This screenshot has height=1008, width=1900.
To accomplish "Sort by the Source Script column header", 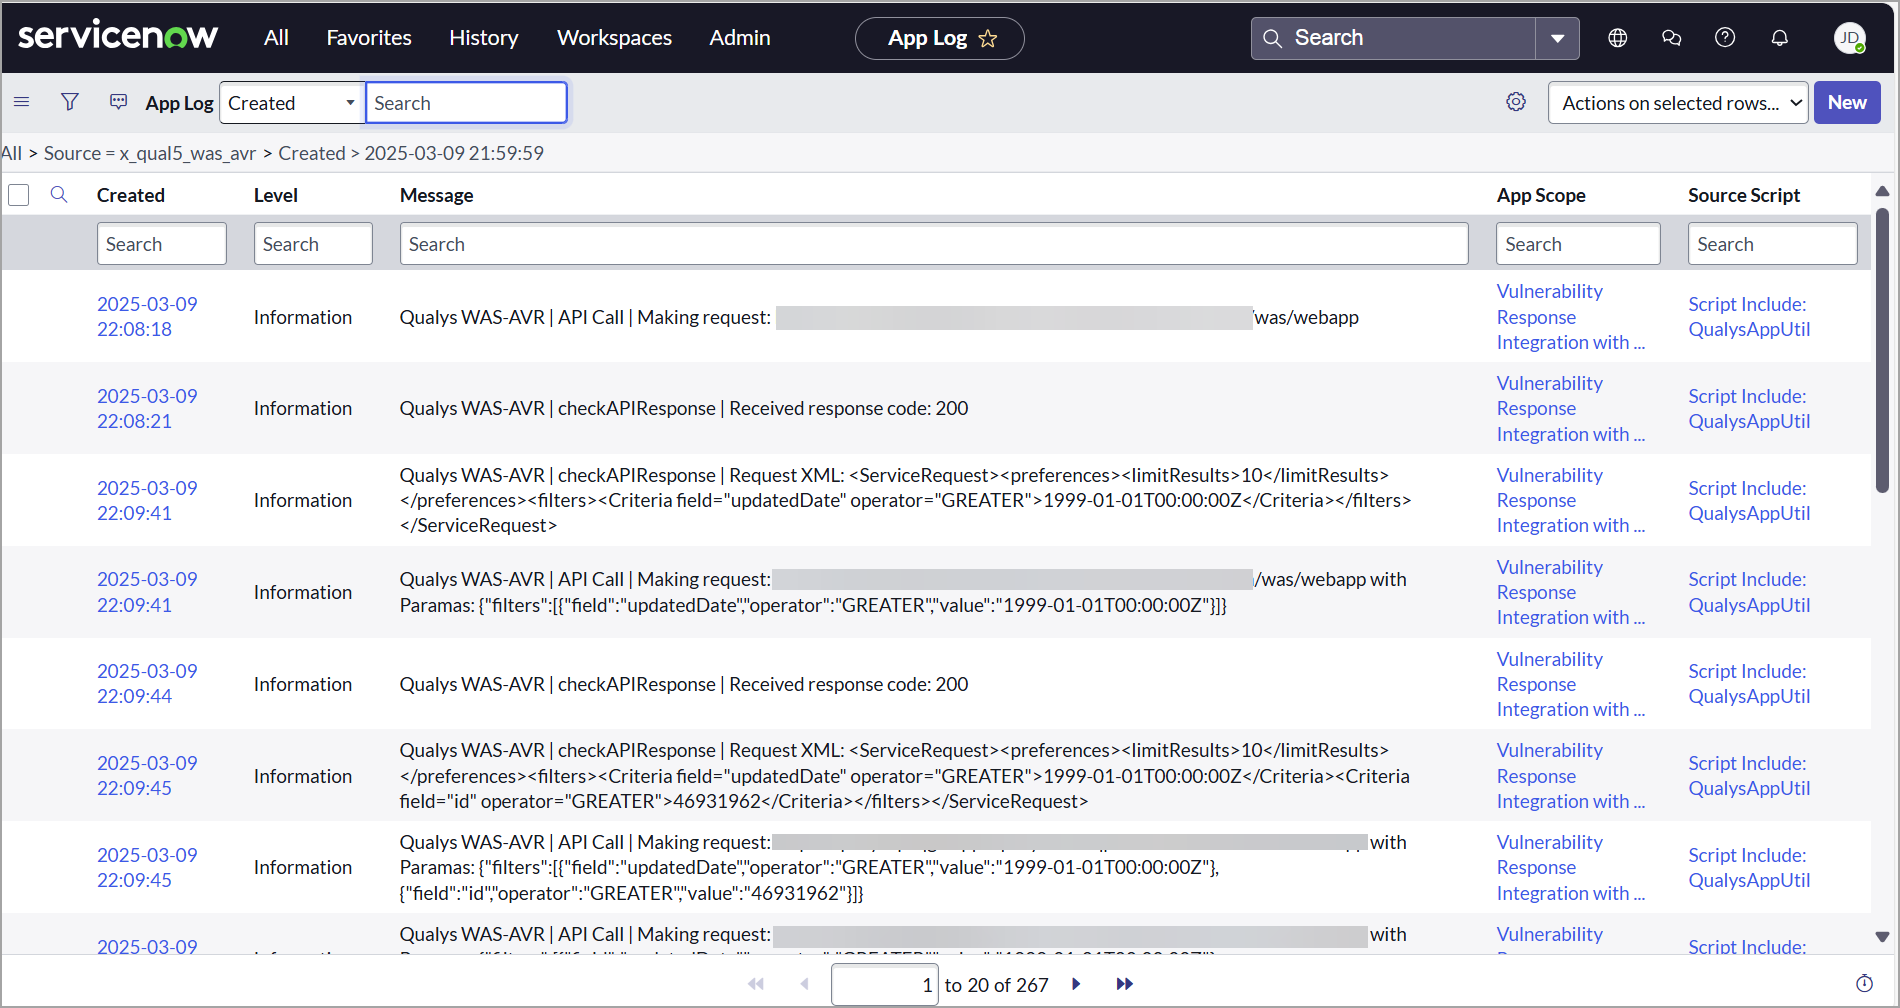I will (1744, 195).
